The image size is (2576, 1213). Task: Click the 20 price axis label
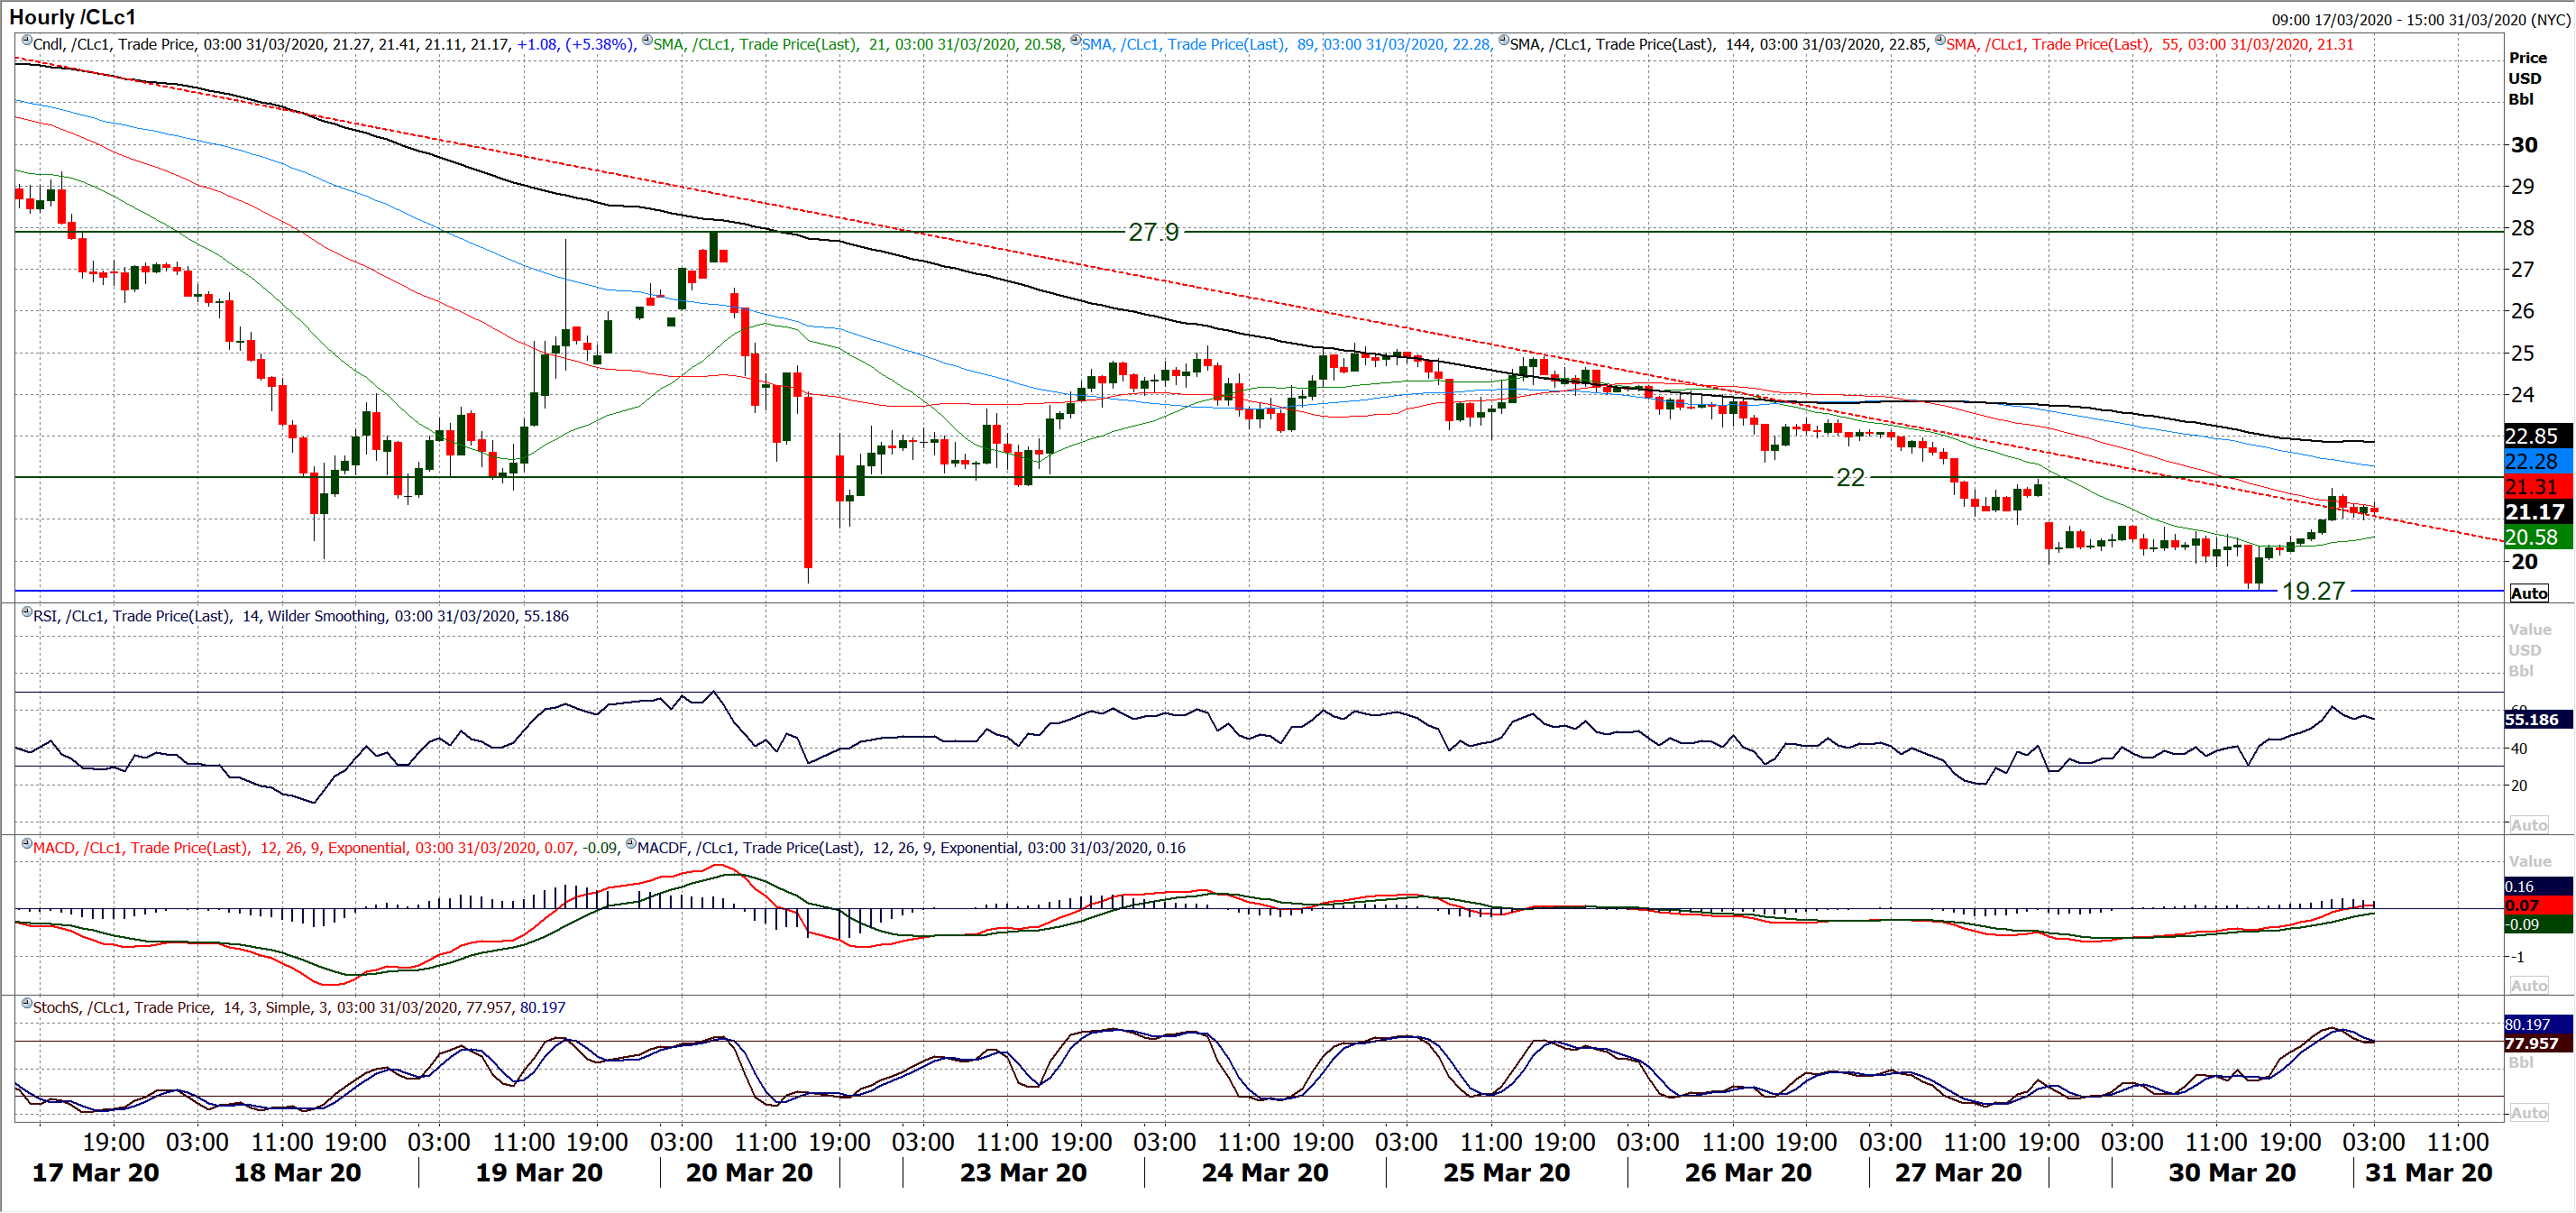tap(2524, 562)
